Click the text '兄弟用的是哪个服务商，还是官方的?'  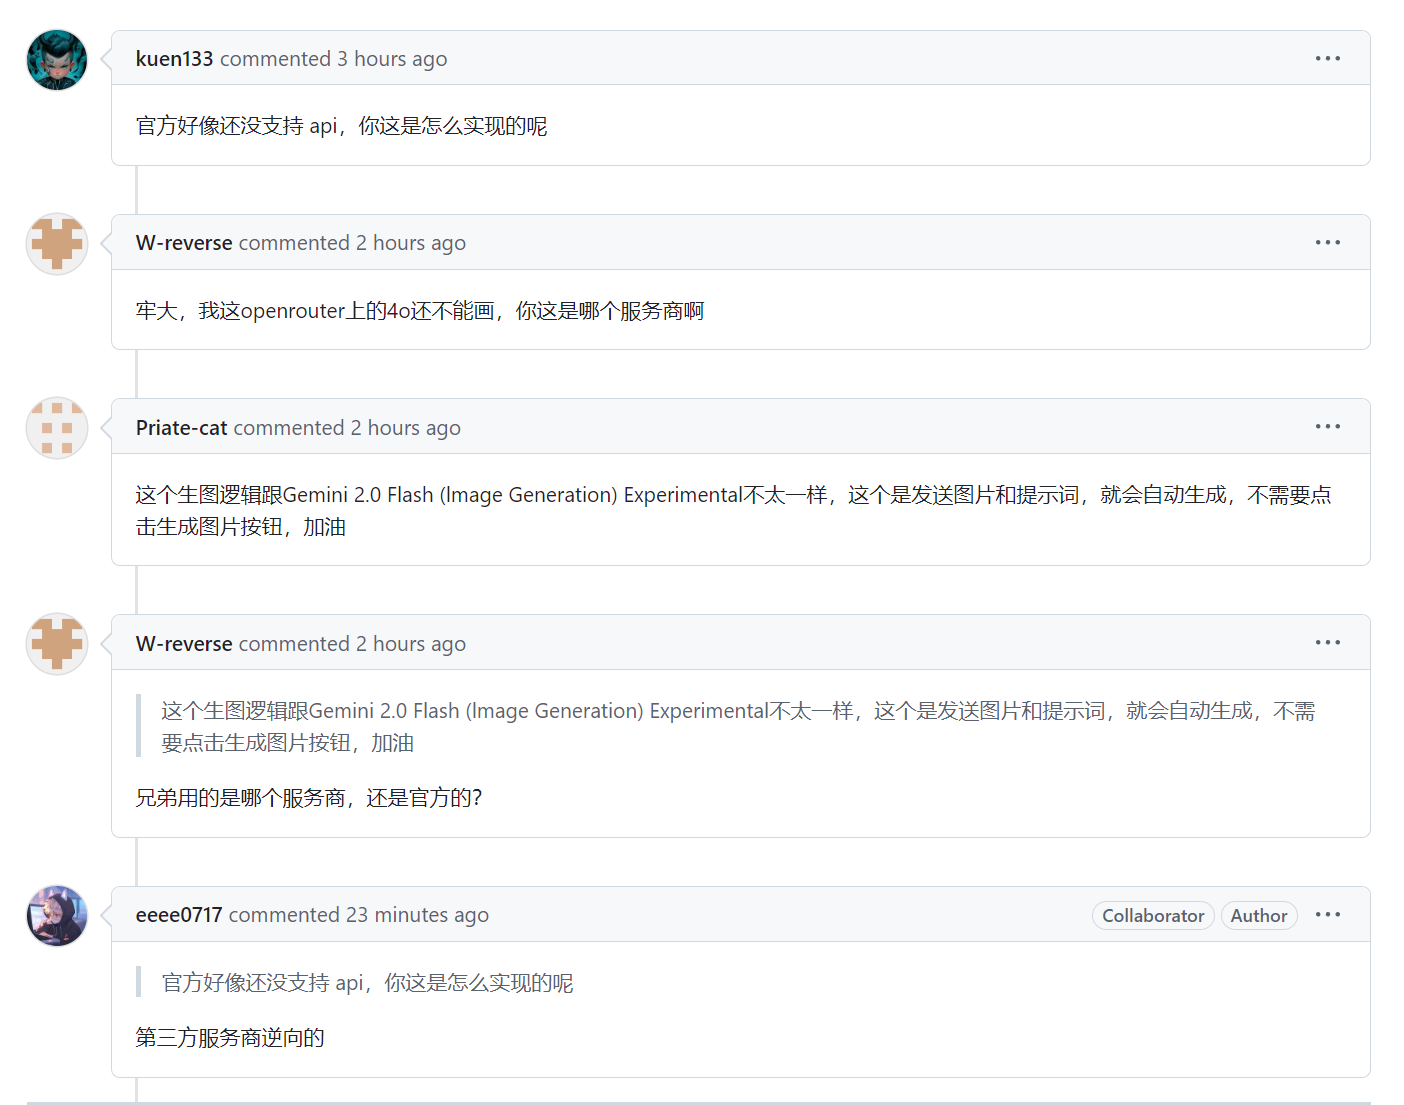(x=309, y=798)
